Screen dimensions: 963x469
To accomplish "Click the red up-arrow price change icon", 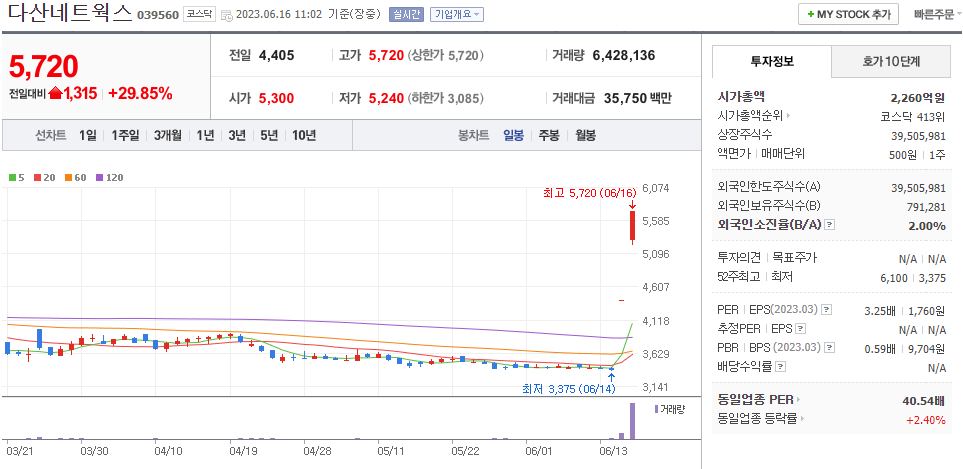I will point(56,93).
